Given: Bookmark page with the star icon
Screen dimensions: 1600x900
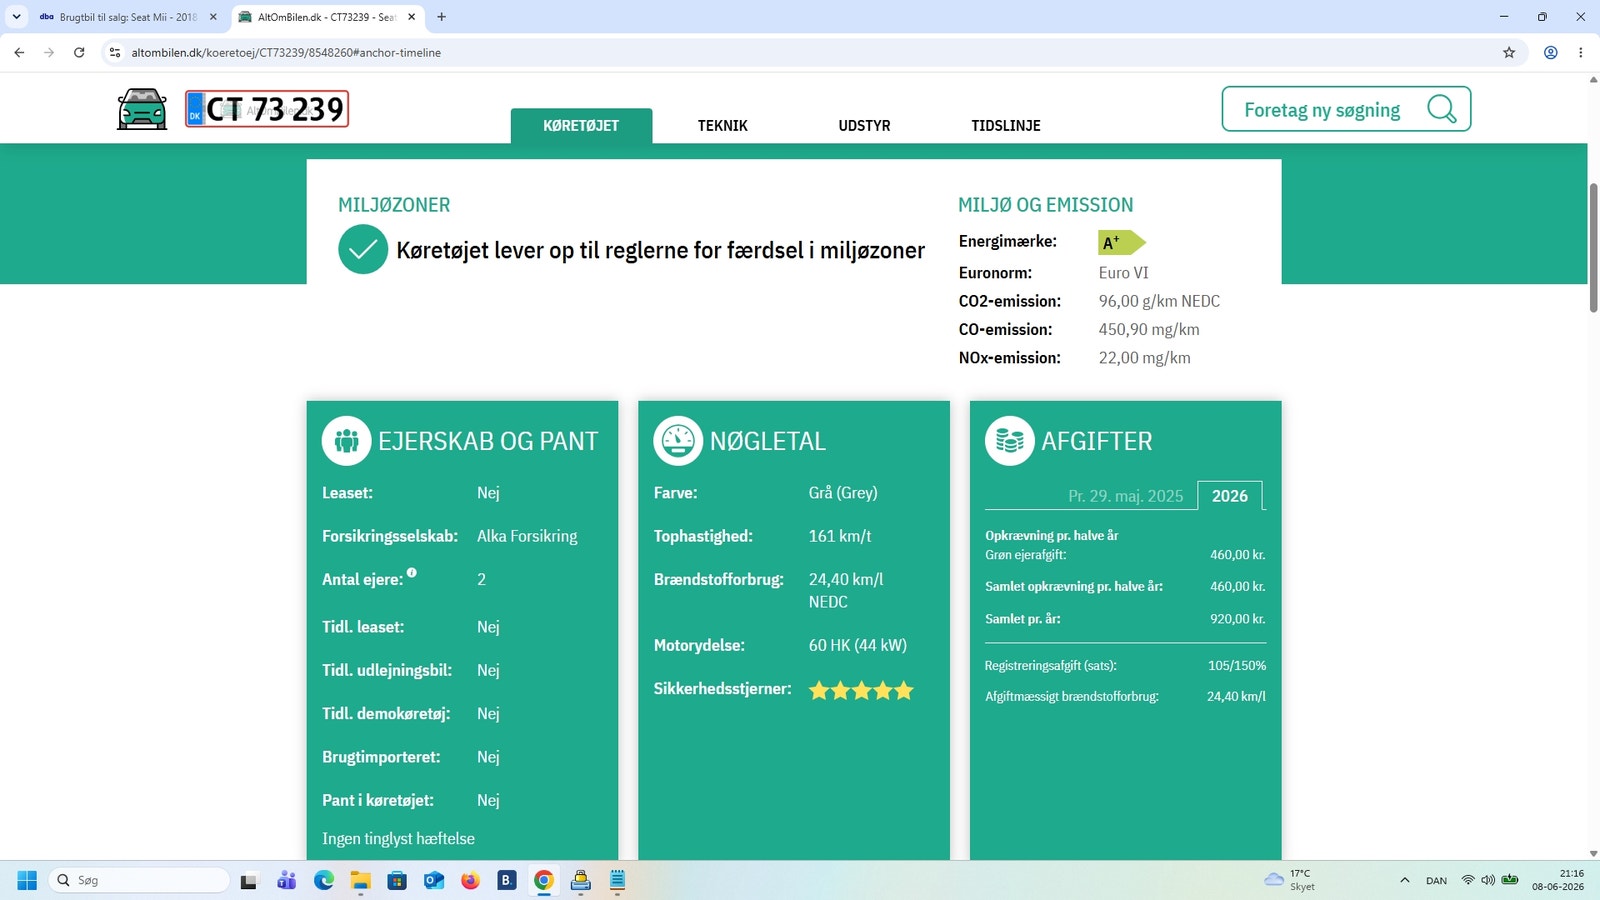Looking at the screenshot, I should coord(1509,53).
